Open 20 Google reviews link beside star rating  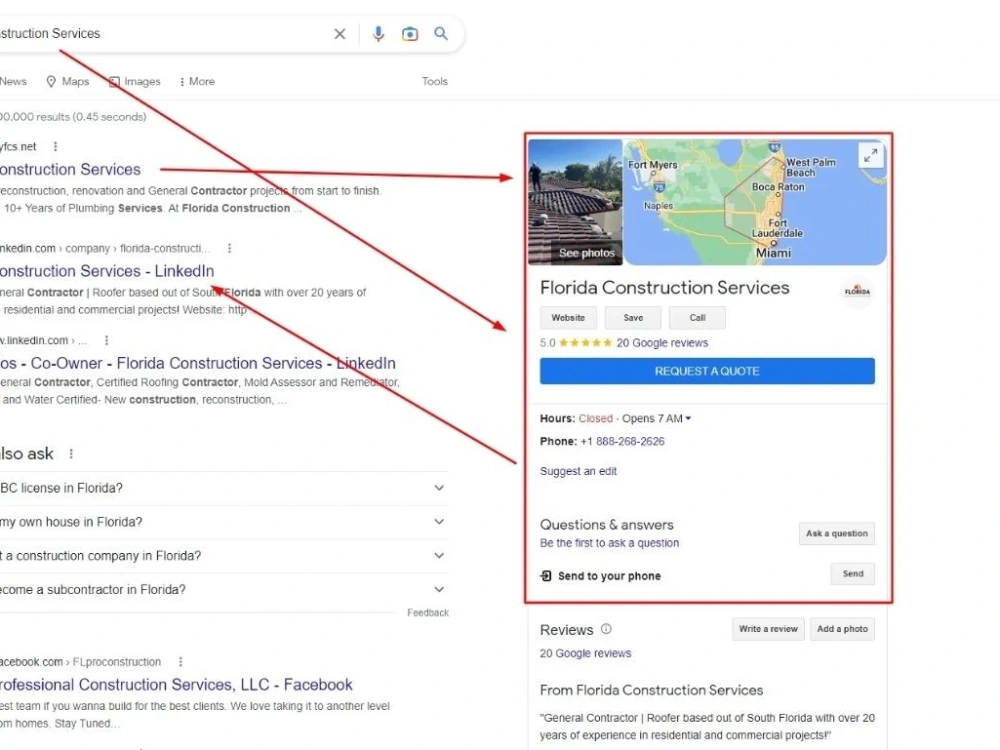(x=662, y=343)
